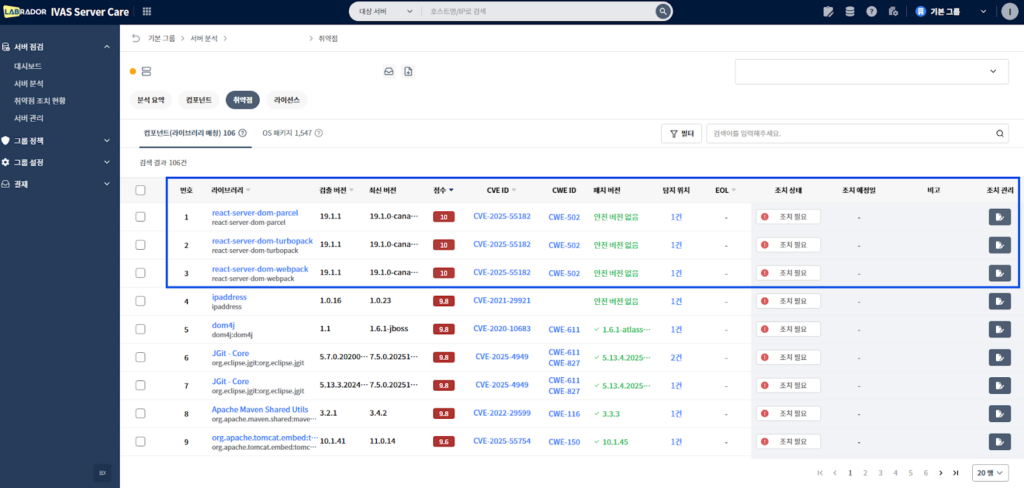
Task: Open the apps grid menu icon
Action: tap(148, 11)
